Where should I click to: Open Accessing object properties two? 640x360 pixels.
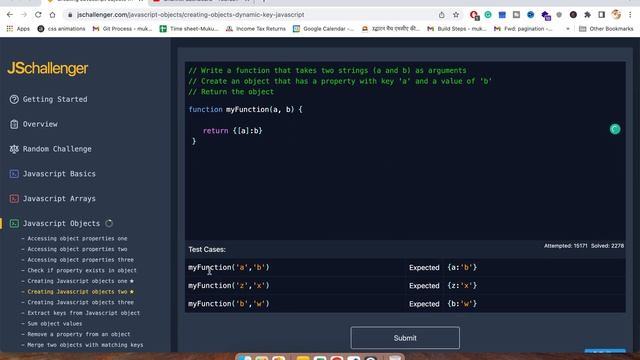[x=77, y=249]
